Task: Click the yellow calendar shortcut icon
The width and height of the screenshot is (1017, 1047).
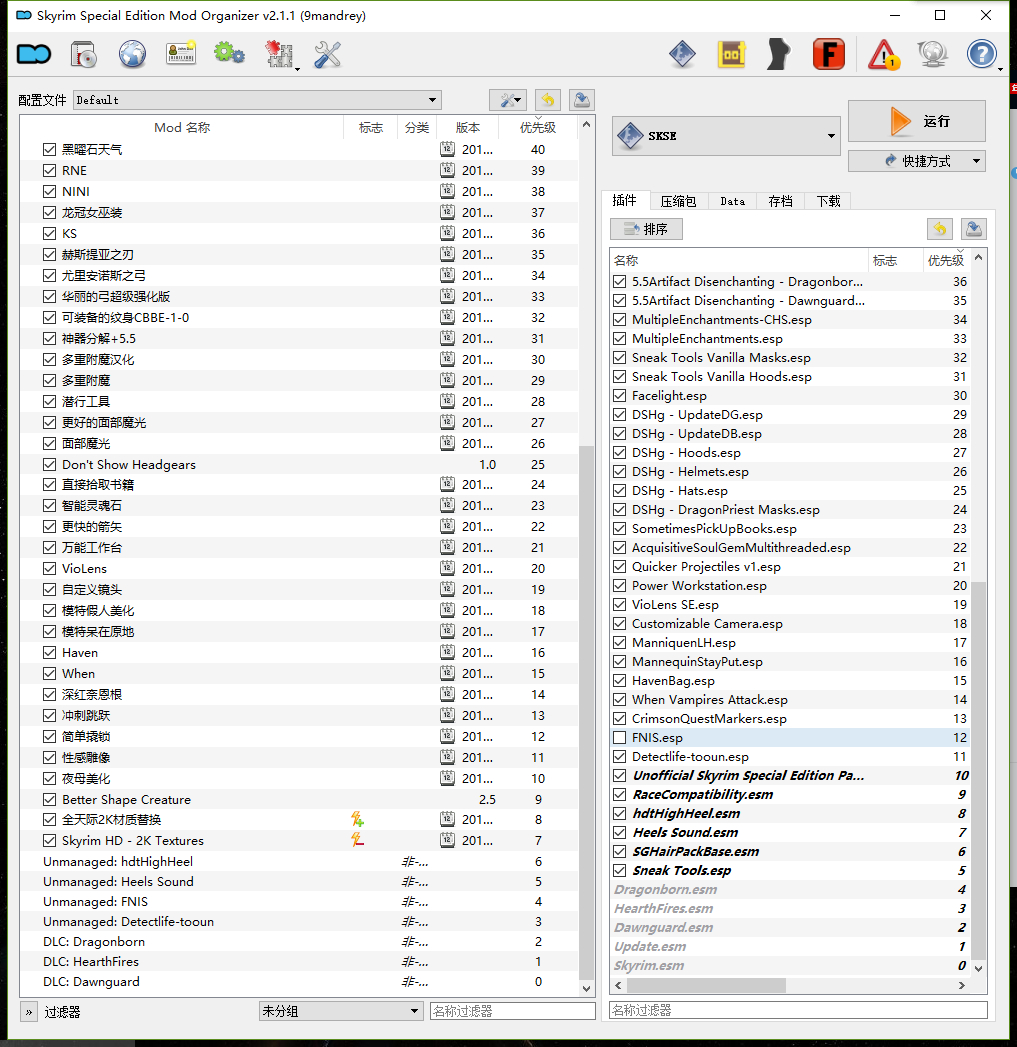Action: click(731, 55)
